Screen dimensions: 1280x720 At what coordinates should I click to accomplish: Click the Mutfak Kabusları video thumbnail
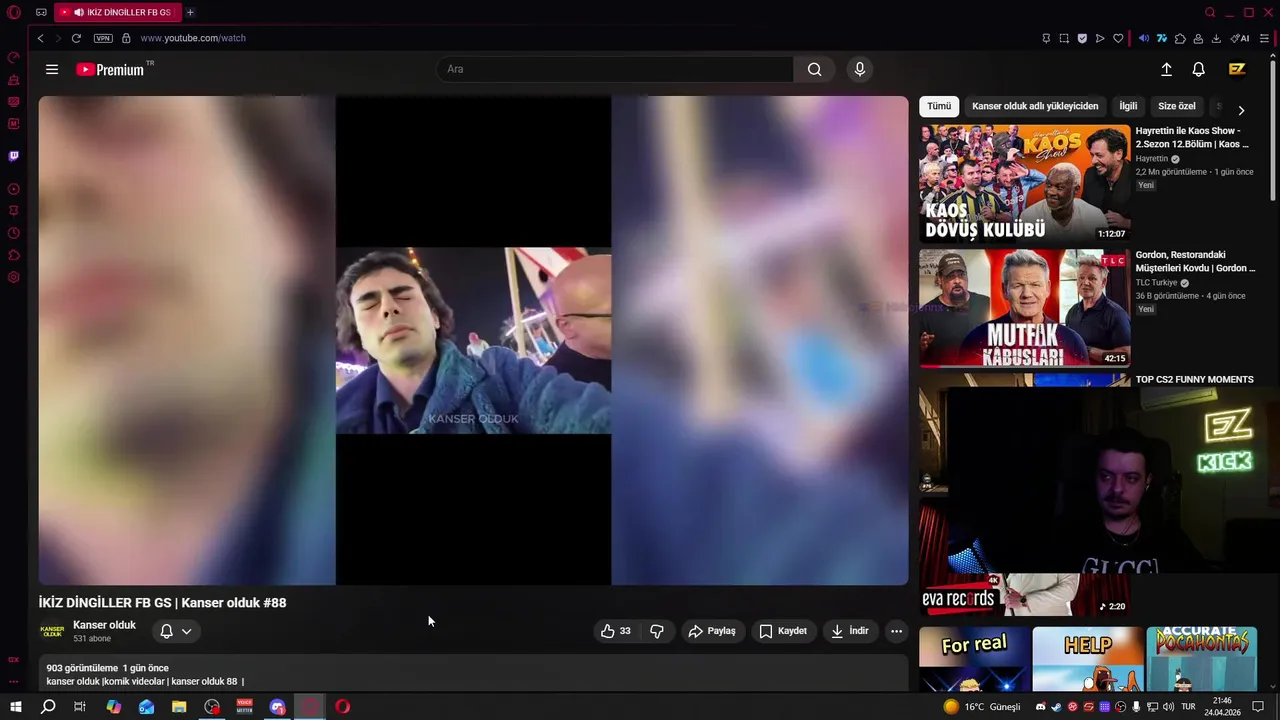[1025, 308]
